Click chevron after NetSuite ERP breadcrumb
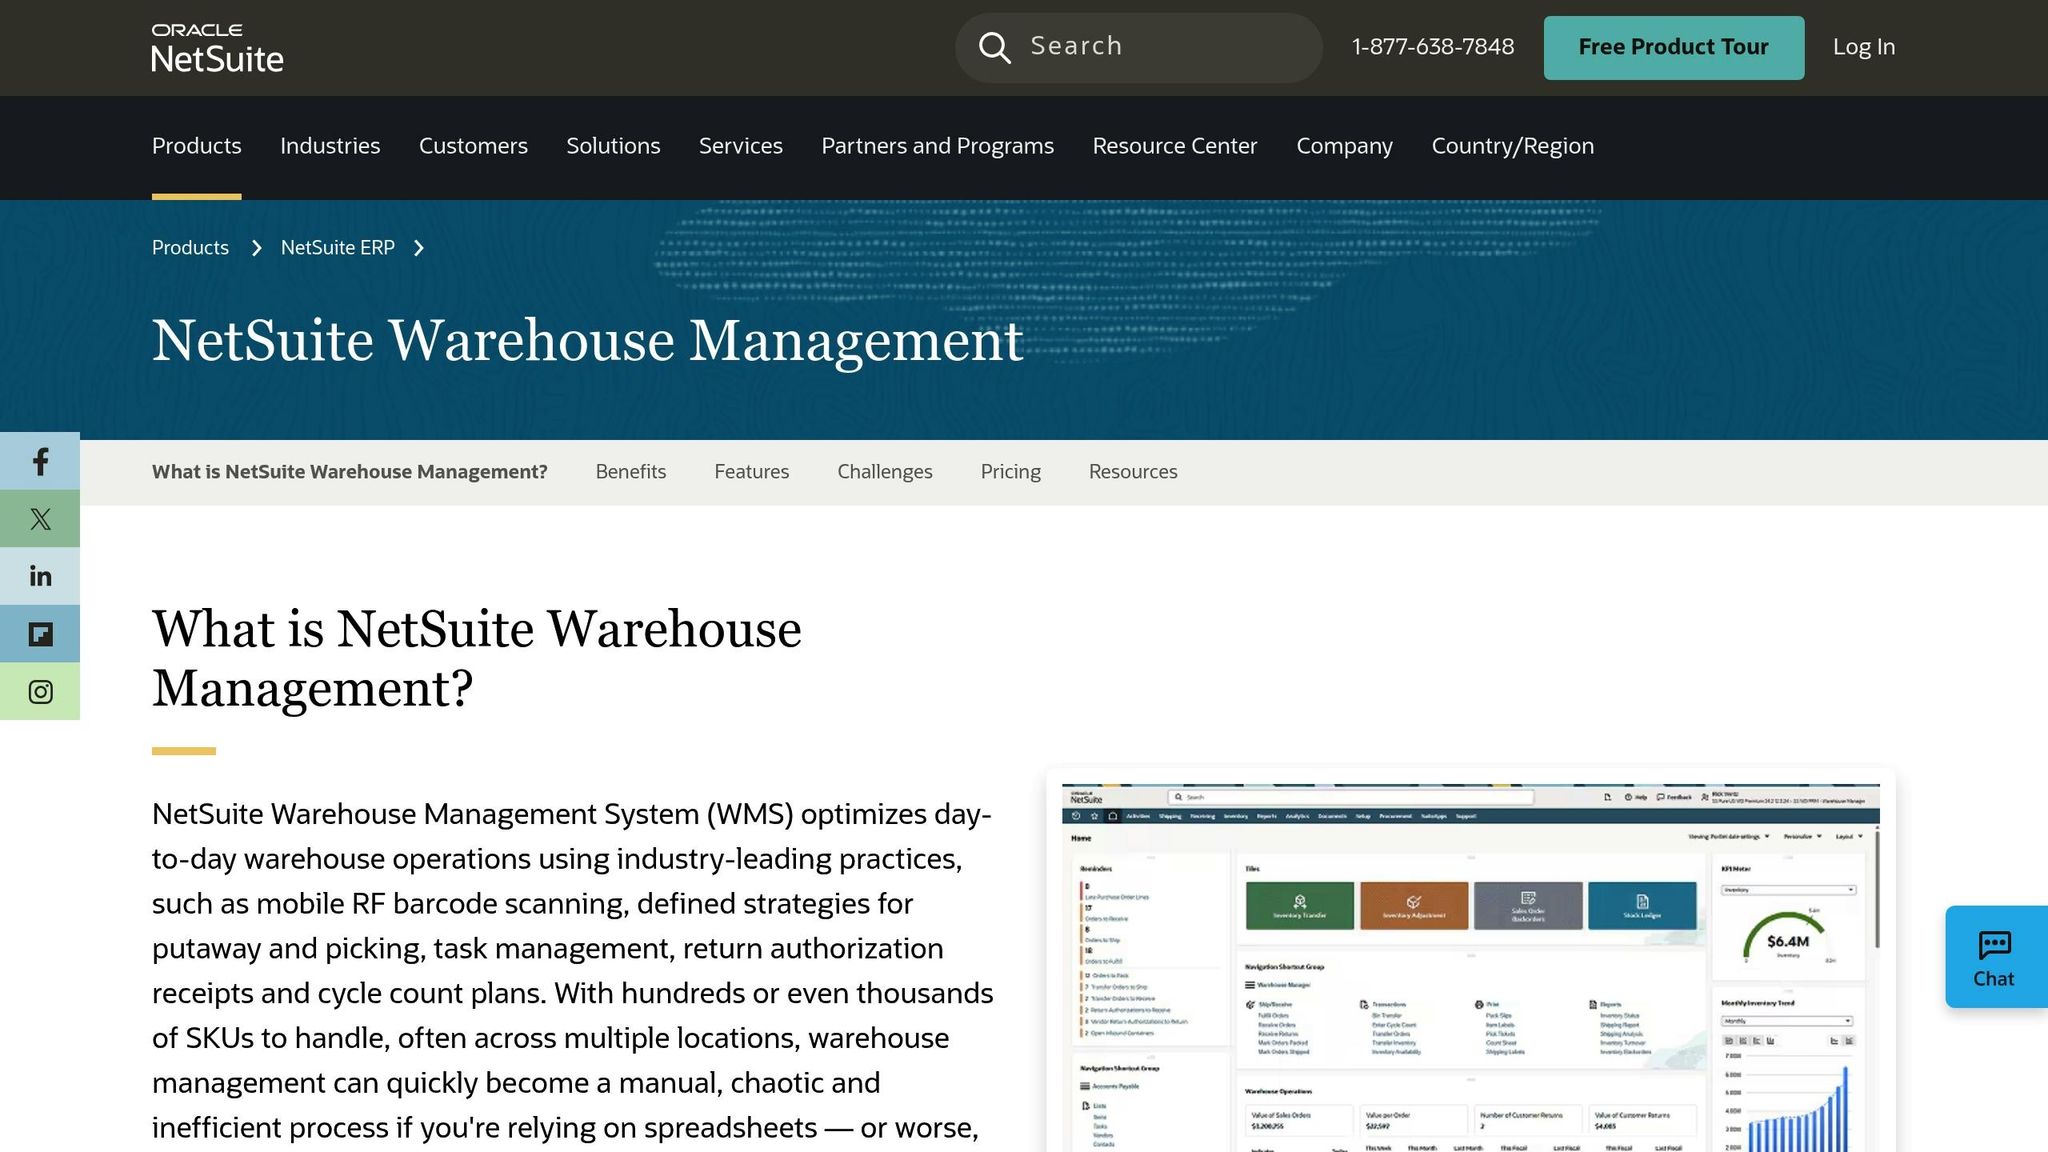The height and width of the screenshot is (1152, 2048). [x=419, y=248]
